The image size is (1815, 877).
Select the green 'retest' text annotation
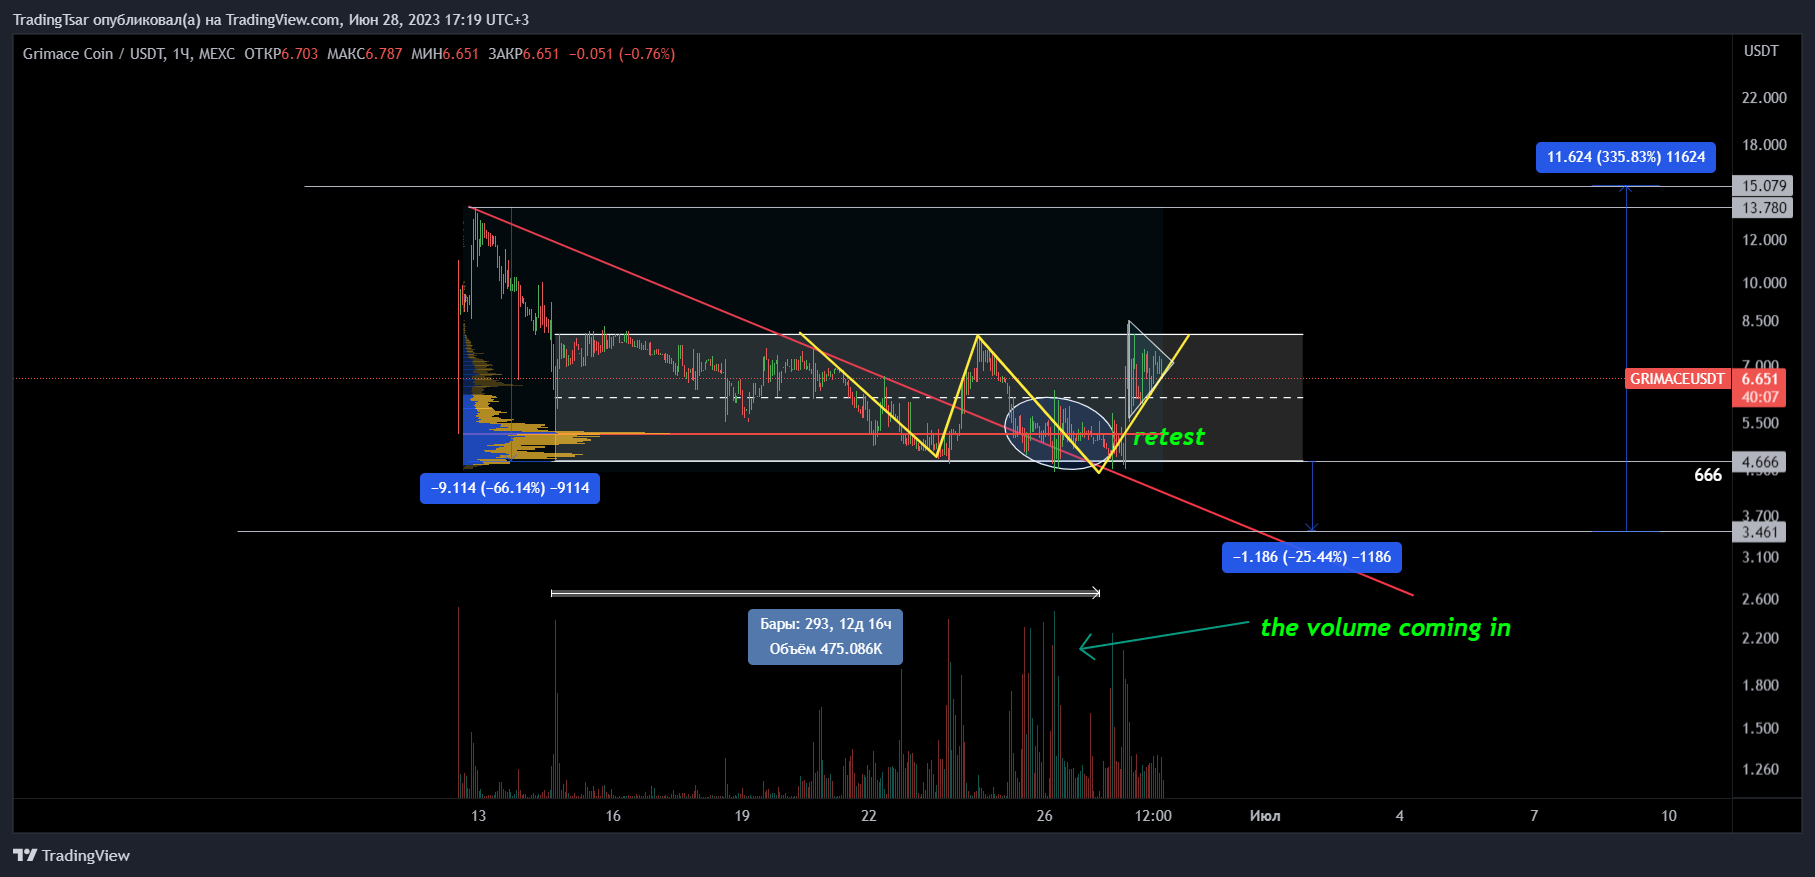tap(1168, 437)
